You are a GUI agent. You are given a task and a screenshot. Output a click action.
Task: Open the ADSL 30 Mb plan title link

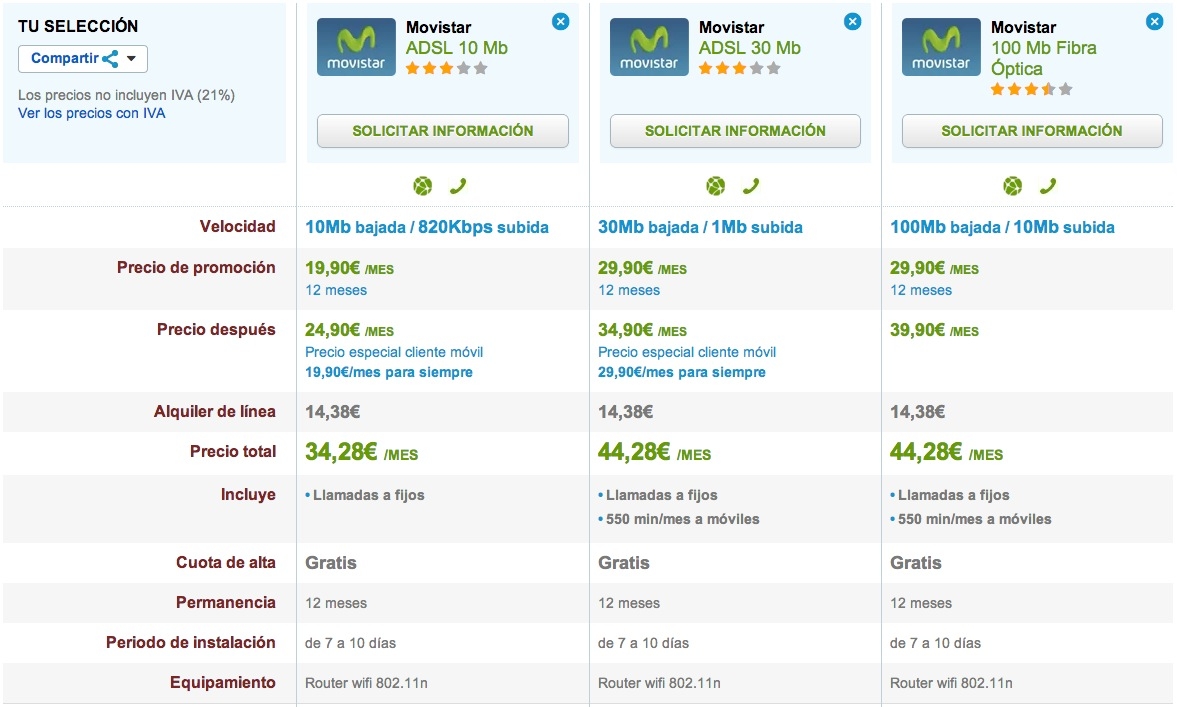pos(749,48)
